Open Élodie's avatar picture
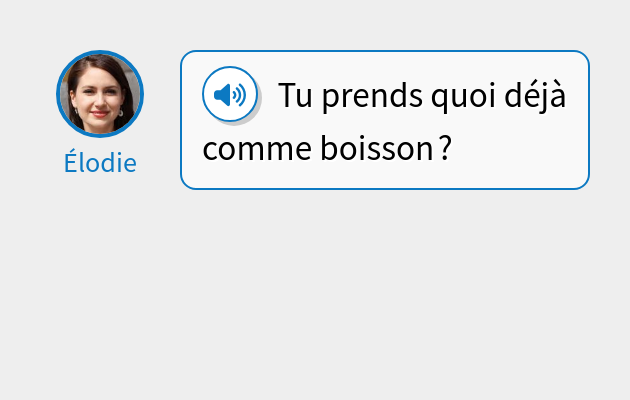This screenshot has height=400, width=630. pos(100,94)
